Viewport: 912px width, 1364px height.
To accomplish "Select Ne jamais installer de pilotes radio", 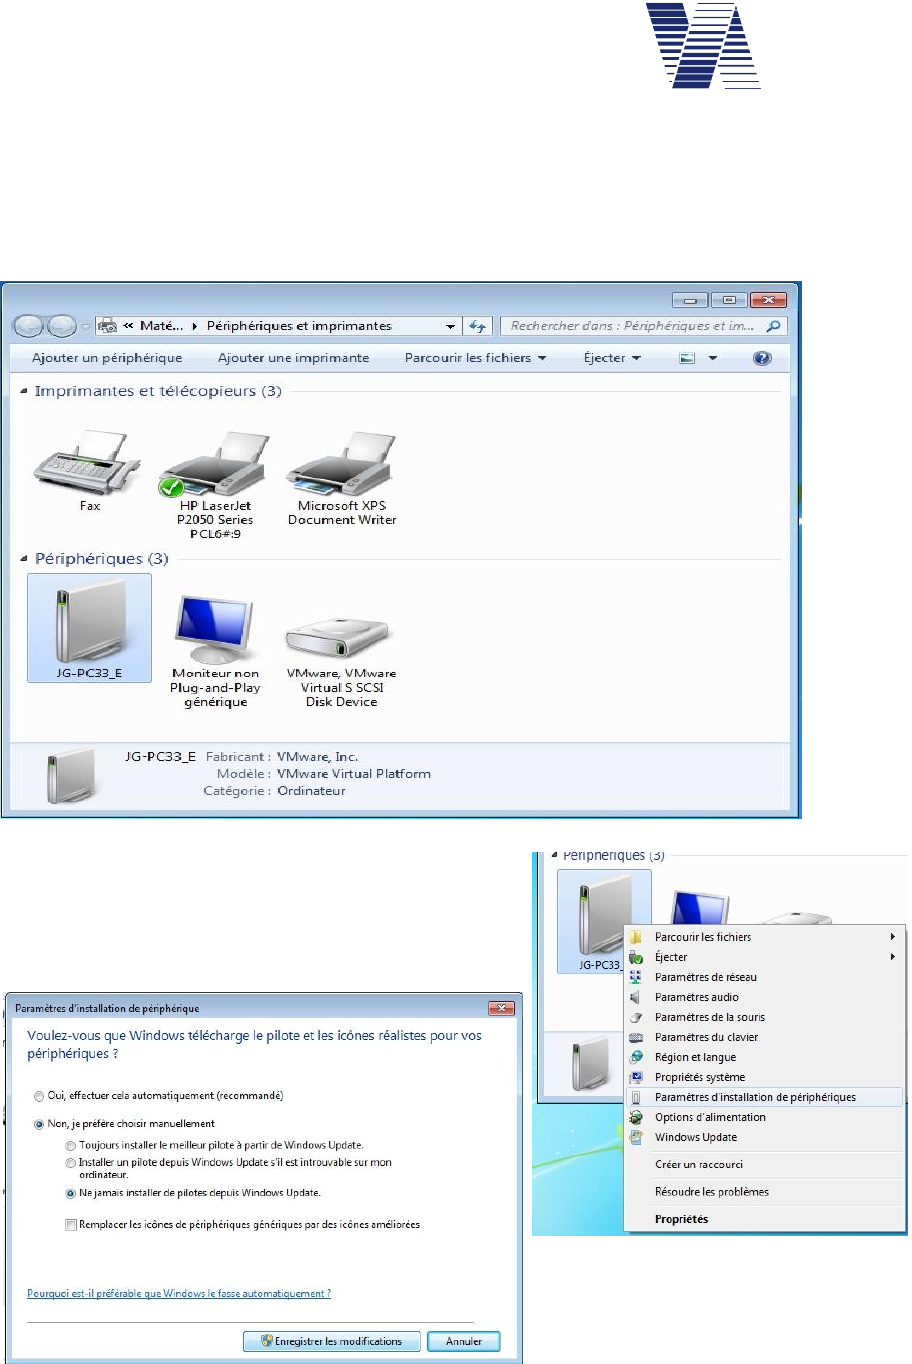I will coord(71,1193).
